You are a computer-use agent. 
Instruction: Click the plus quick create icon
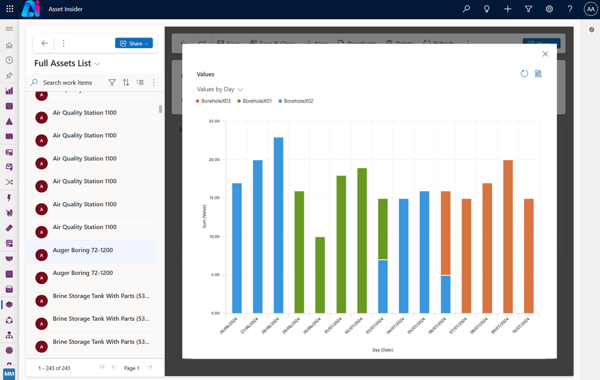click(x=507, y=8)
